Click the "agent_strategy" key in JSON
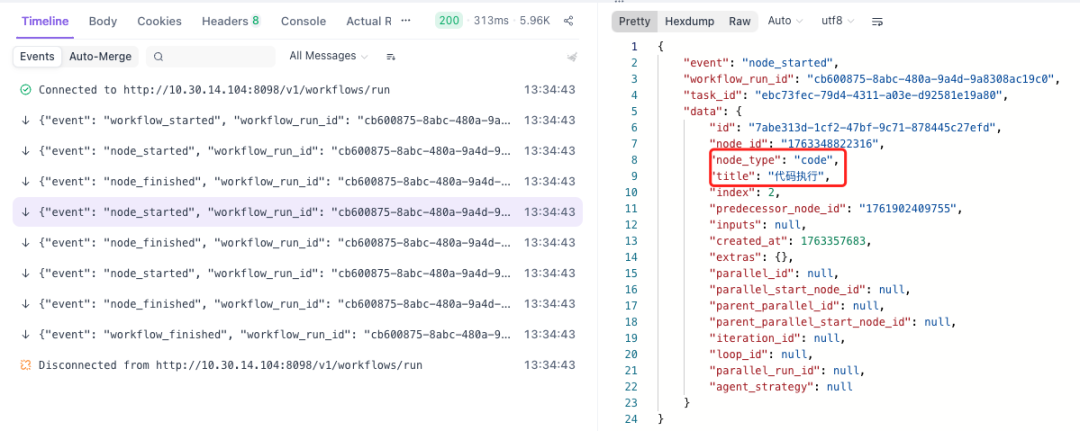1080x431 pixels. [760, 386]
